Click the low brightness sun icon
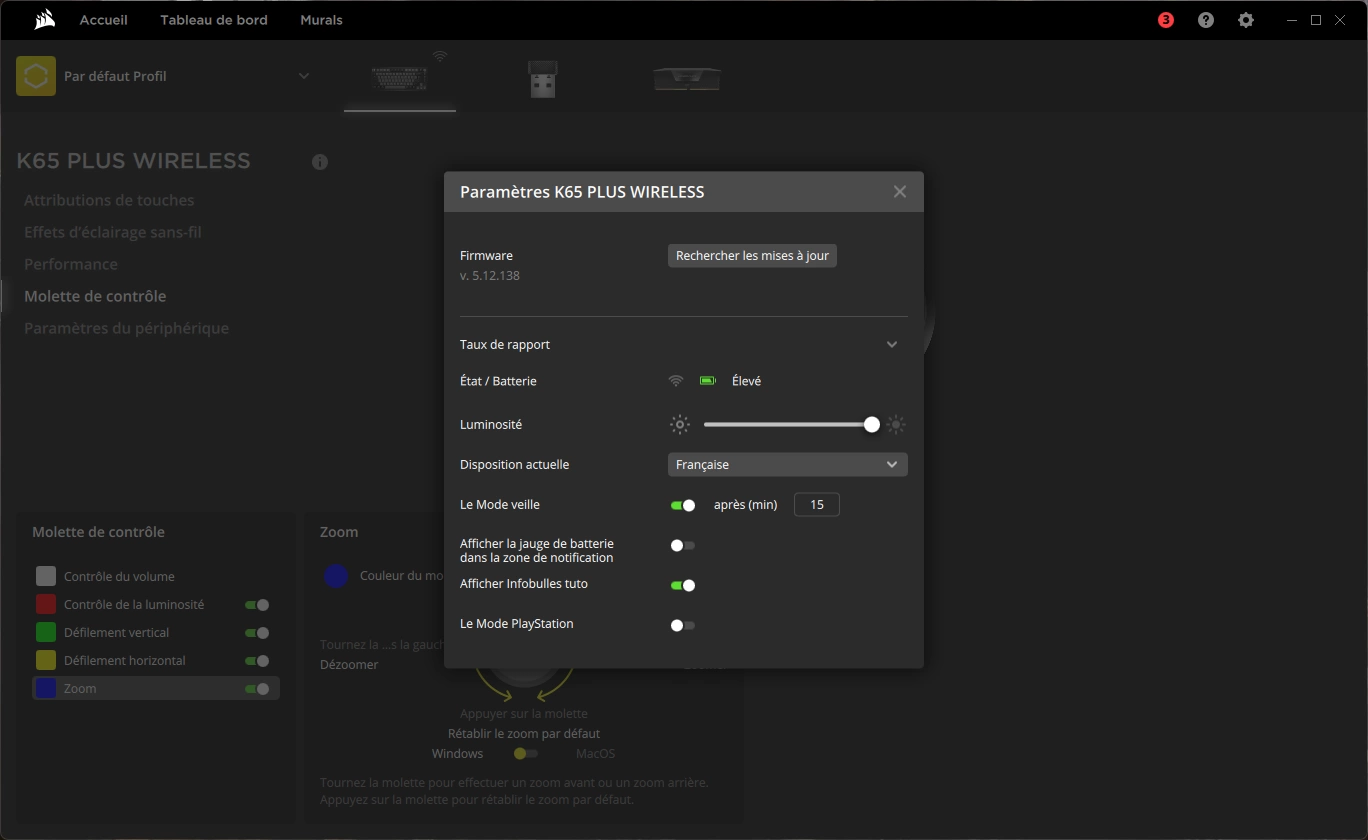This screenshot has height=840, width=1368. pyautogui.click(x=680, y=425)
